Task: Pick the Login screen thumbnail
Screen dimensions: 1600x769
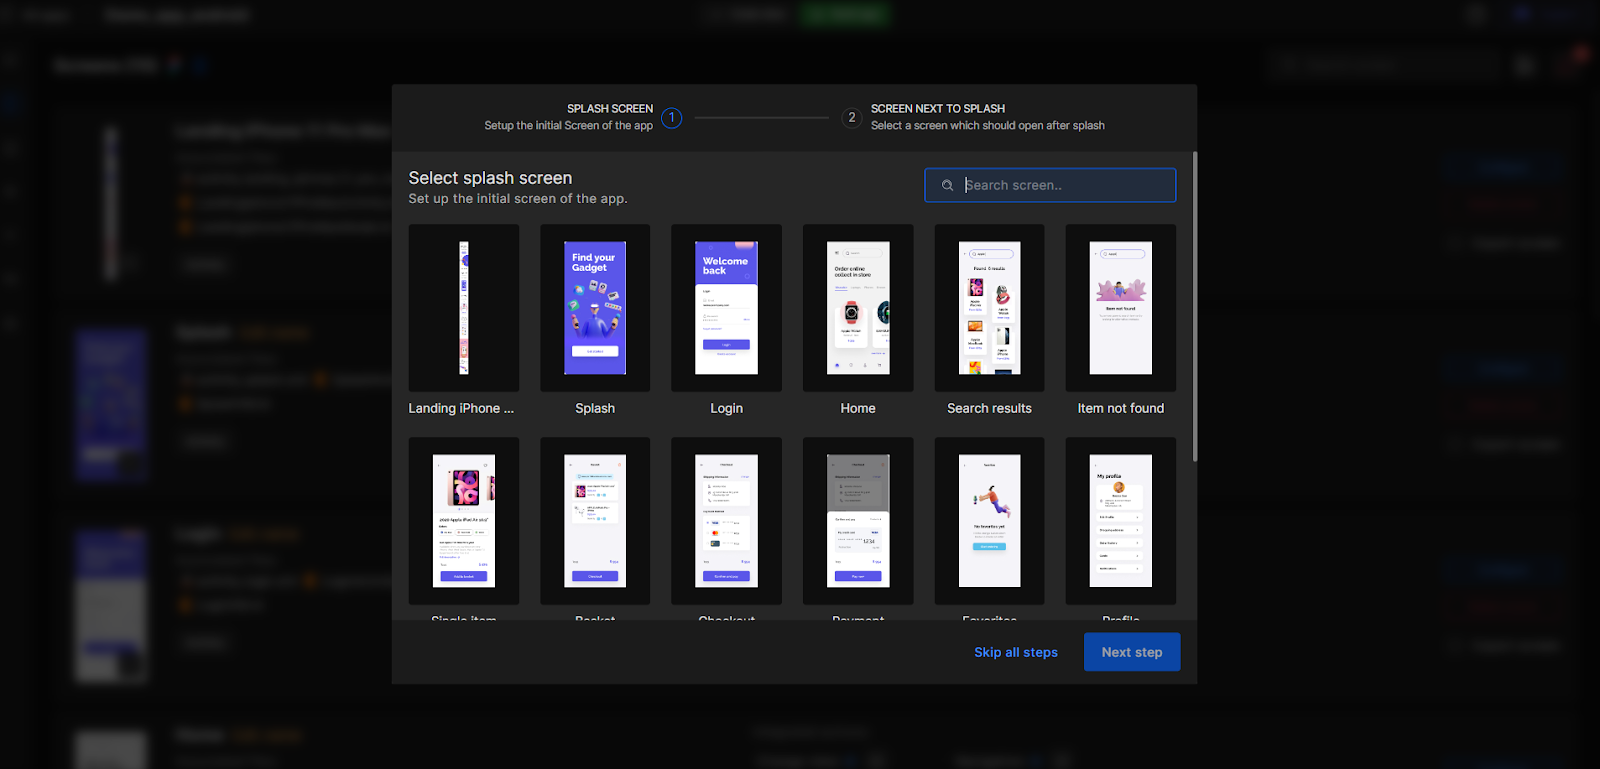Action: coord(727,308)
